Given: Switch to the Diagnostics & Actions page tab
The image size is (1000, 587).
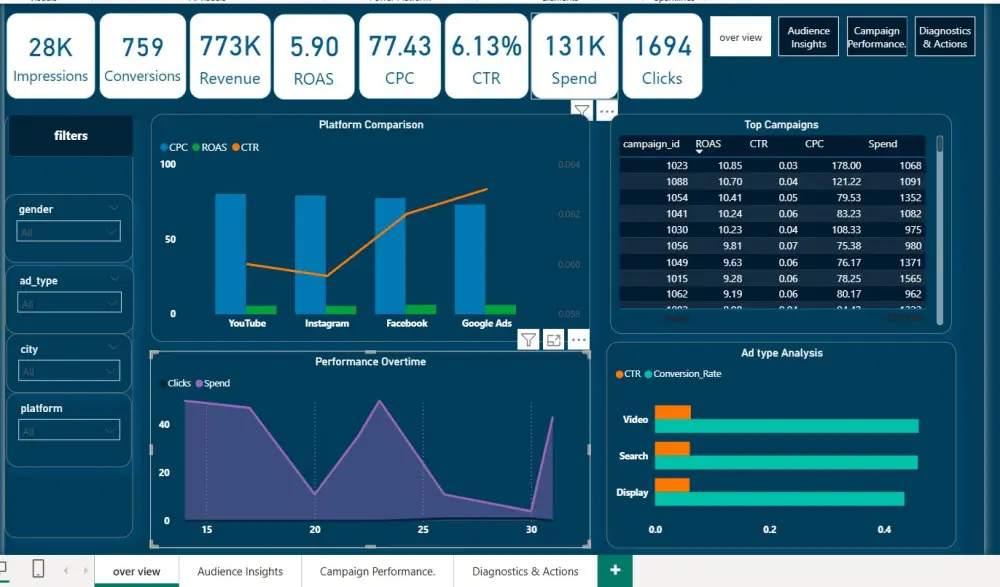Looking at the screenshot, I should pos(525,571).
